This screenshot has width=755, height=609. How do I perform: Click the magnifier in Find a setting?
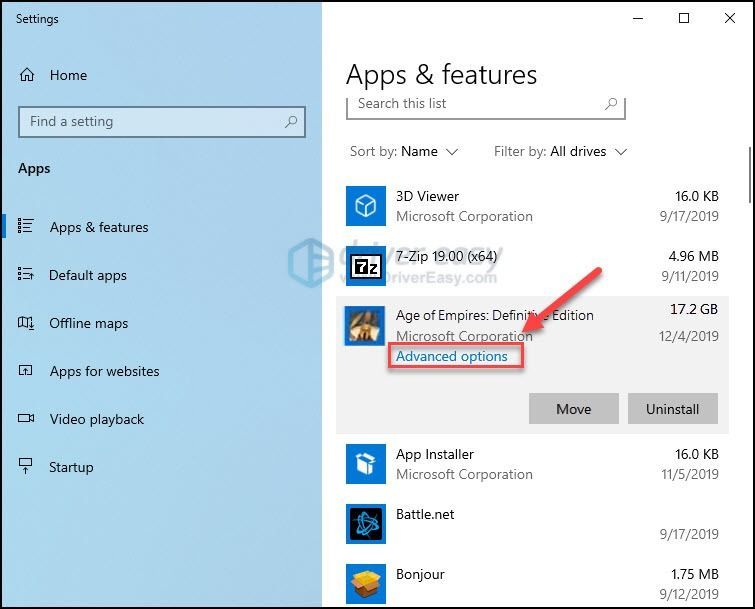291,122
